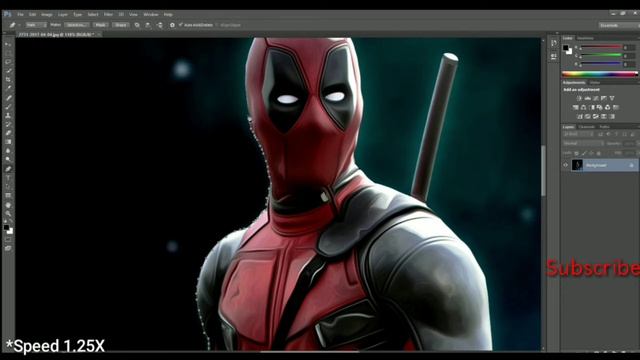Click the Selection... make button
The height and width of the screenshot is (360, 640).
click(x=76, y=25)
